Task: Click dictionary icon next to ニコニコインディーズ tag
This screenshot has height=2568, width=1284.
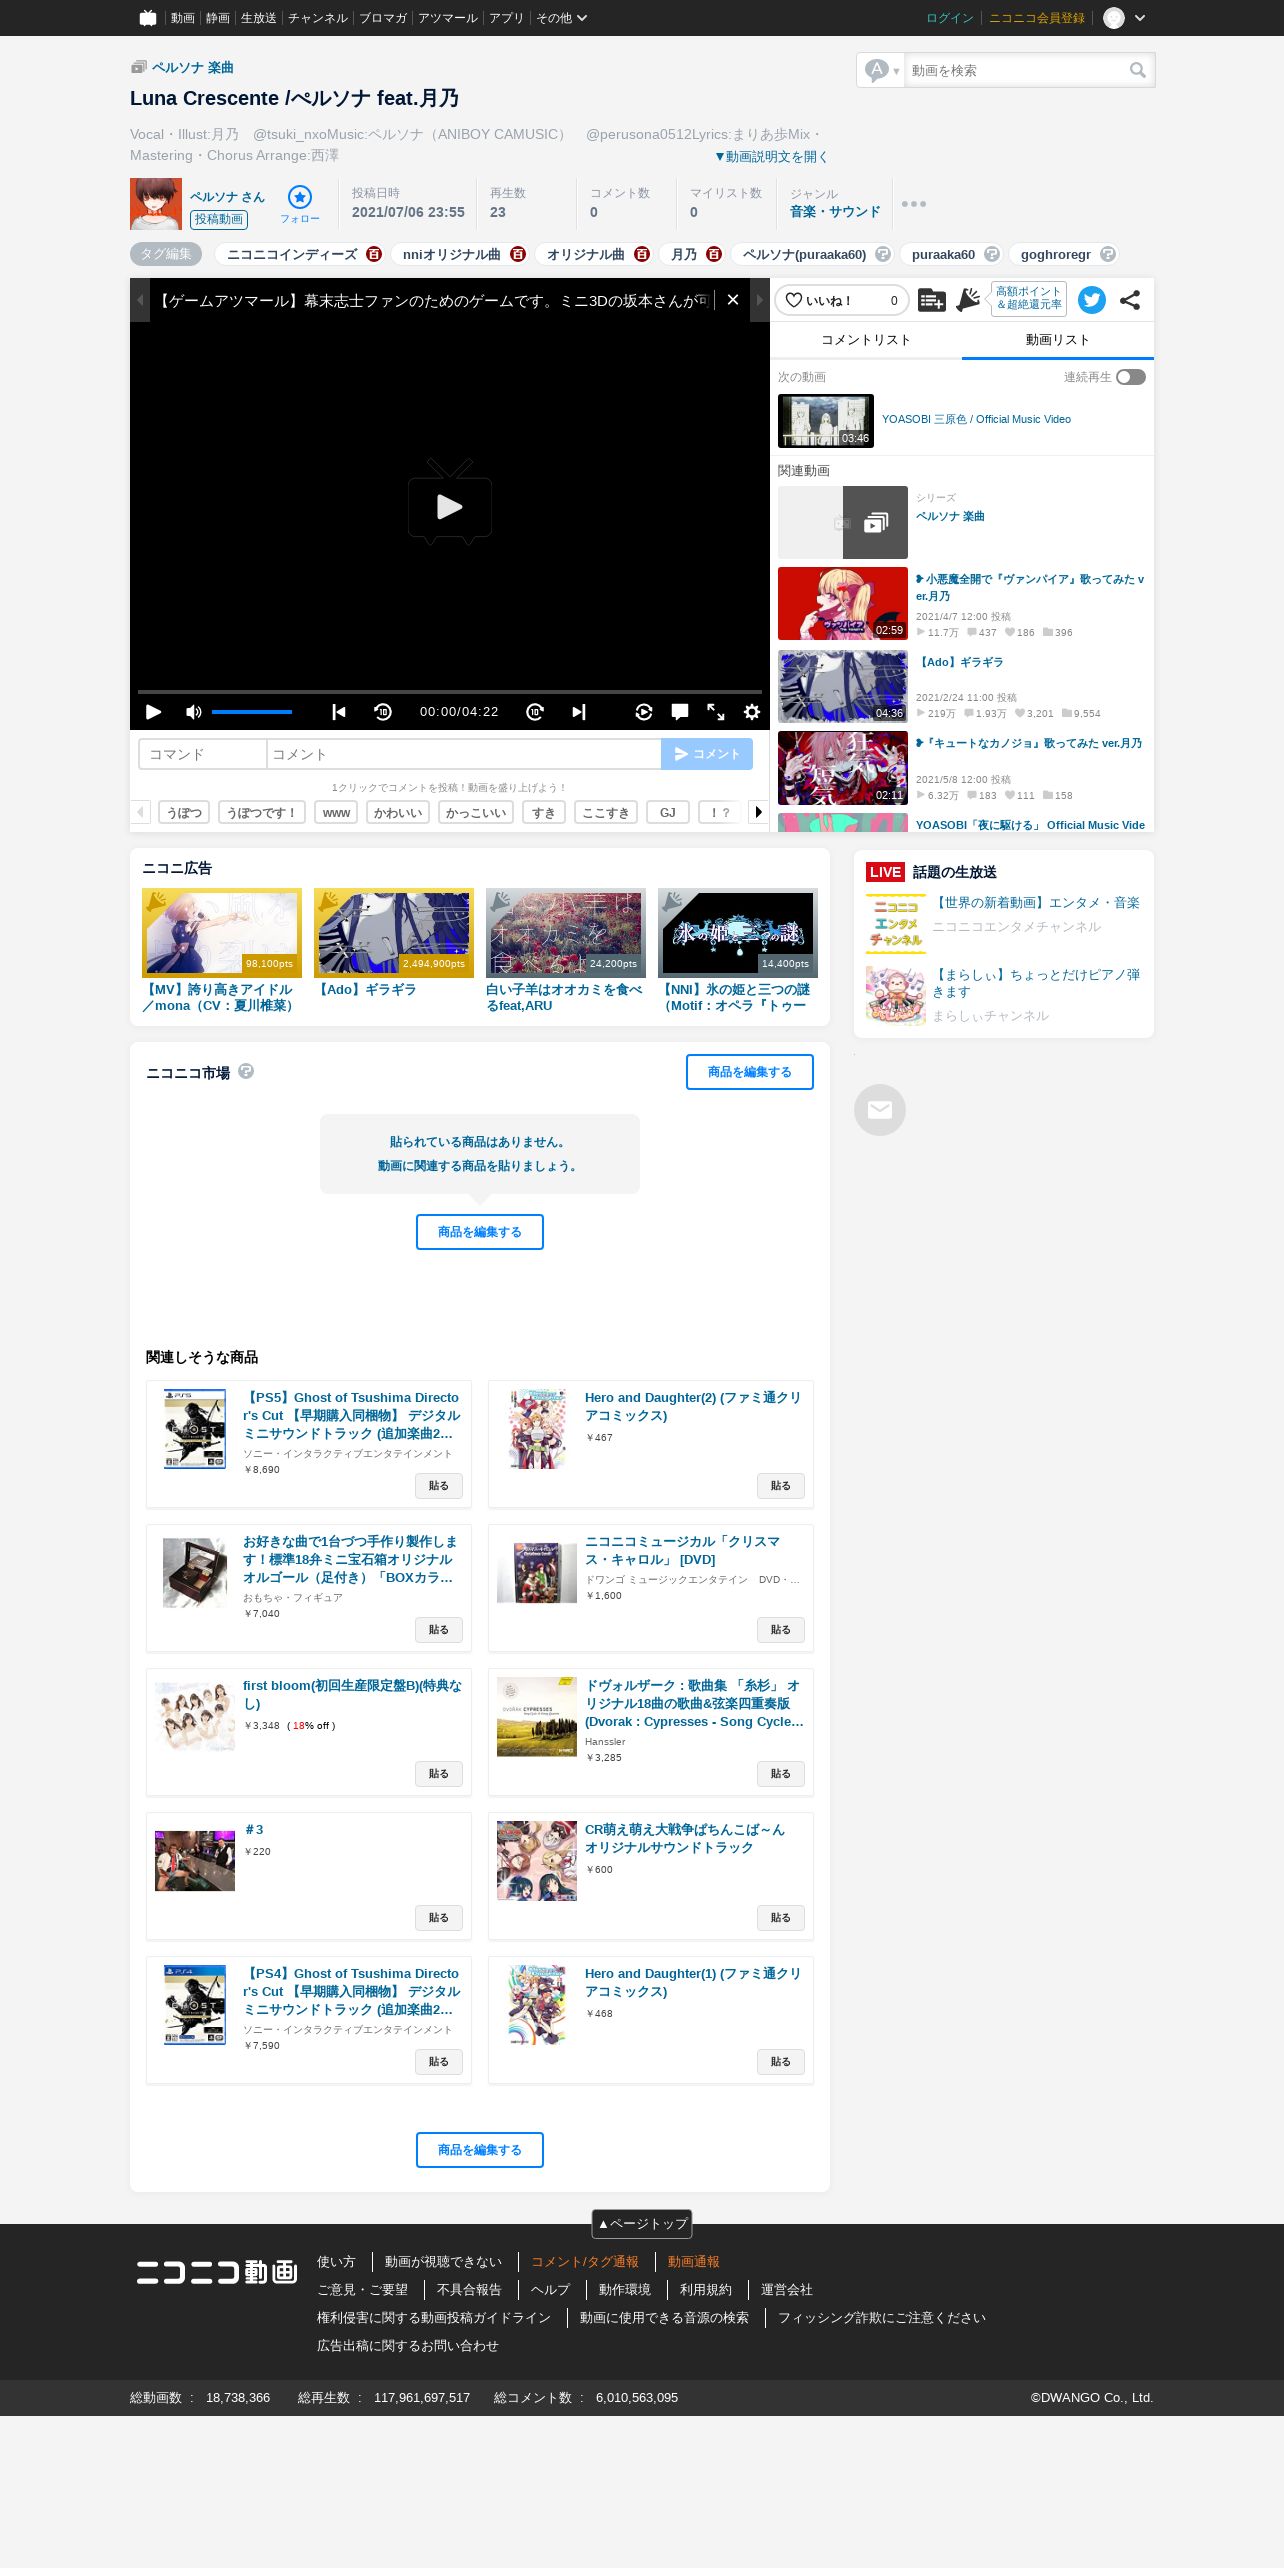Action: coord(374,254)
